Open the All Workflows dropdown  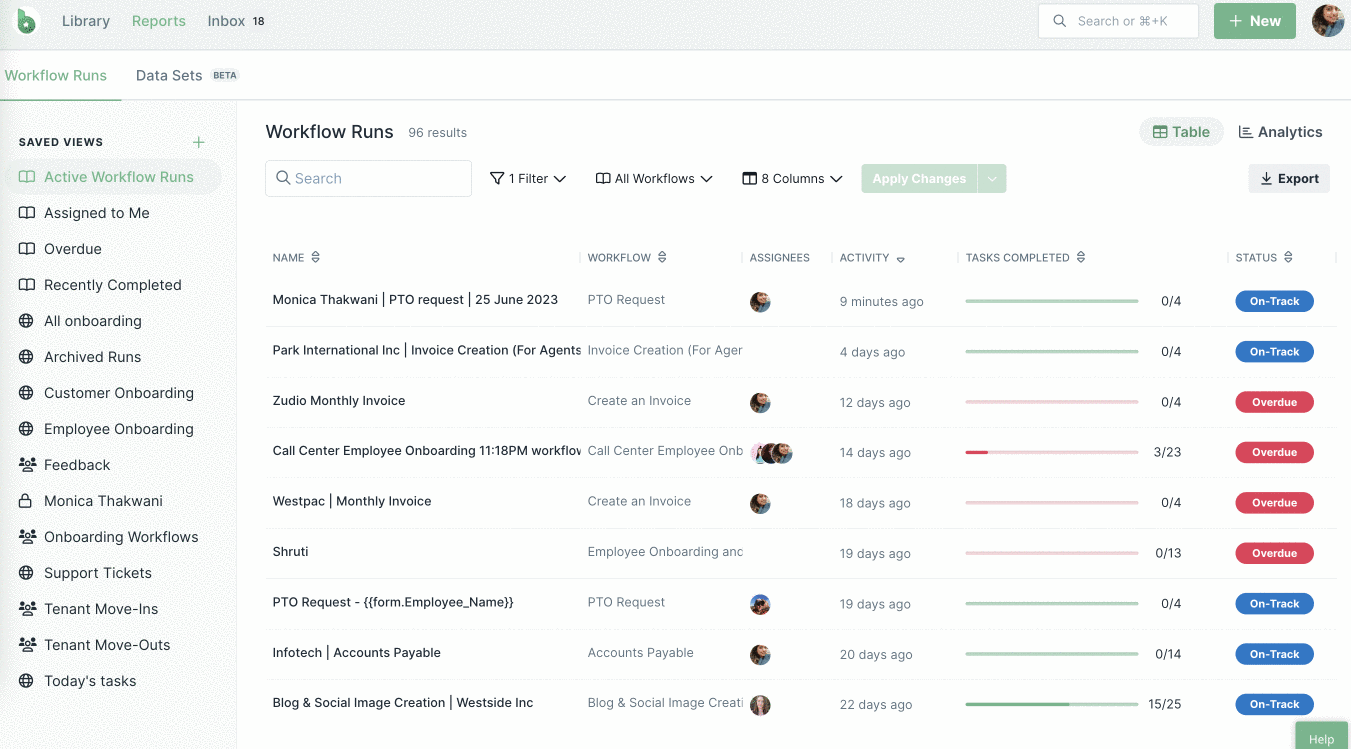coord(654,179)
